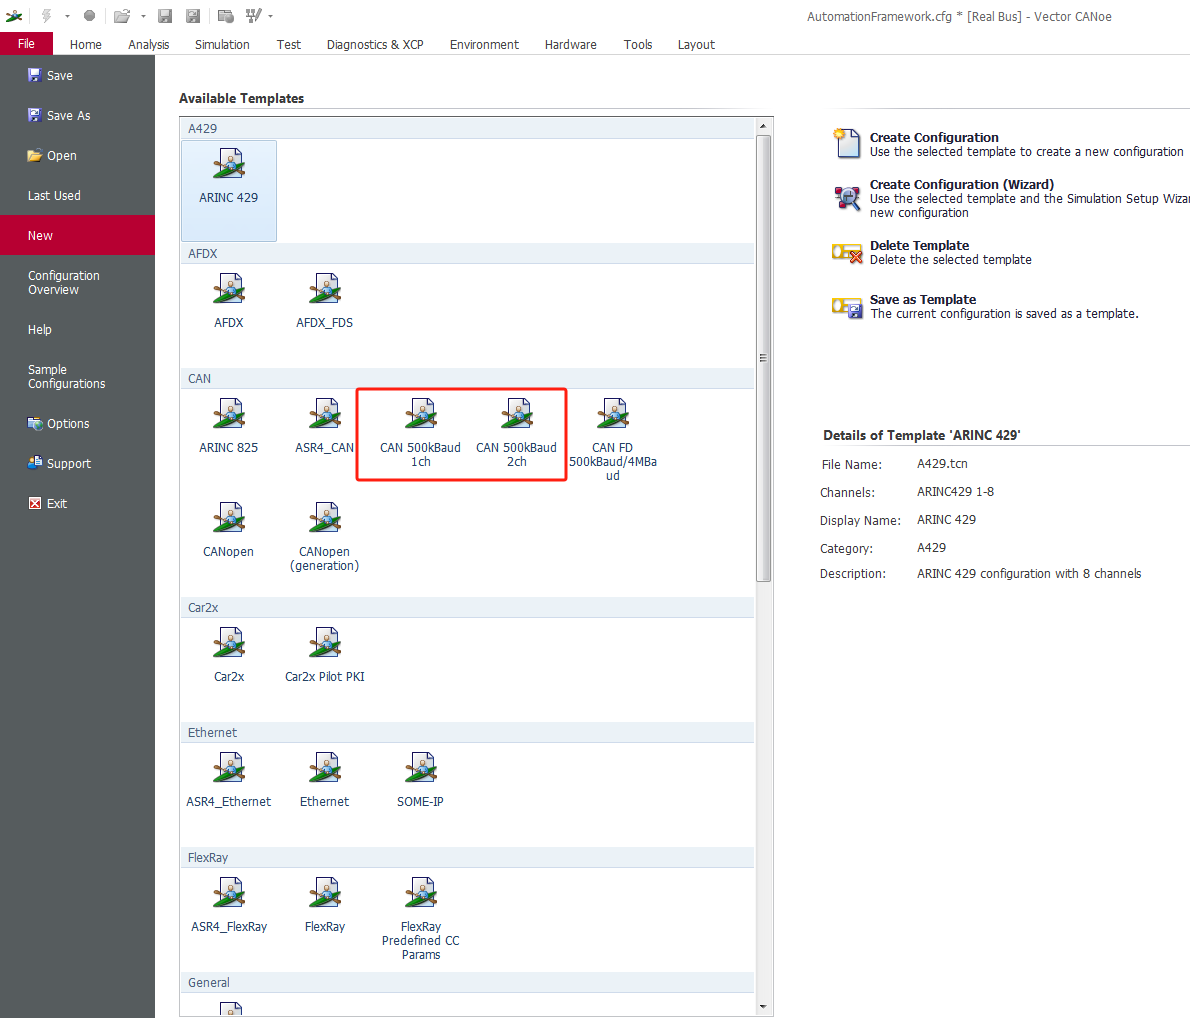Select FlexRay Predefined CC Params template
This screenshot has width=1190, height=1018.
coord(420,919)
